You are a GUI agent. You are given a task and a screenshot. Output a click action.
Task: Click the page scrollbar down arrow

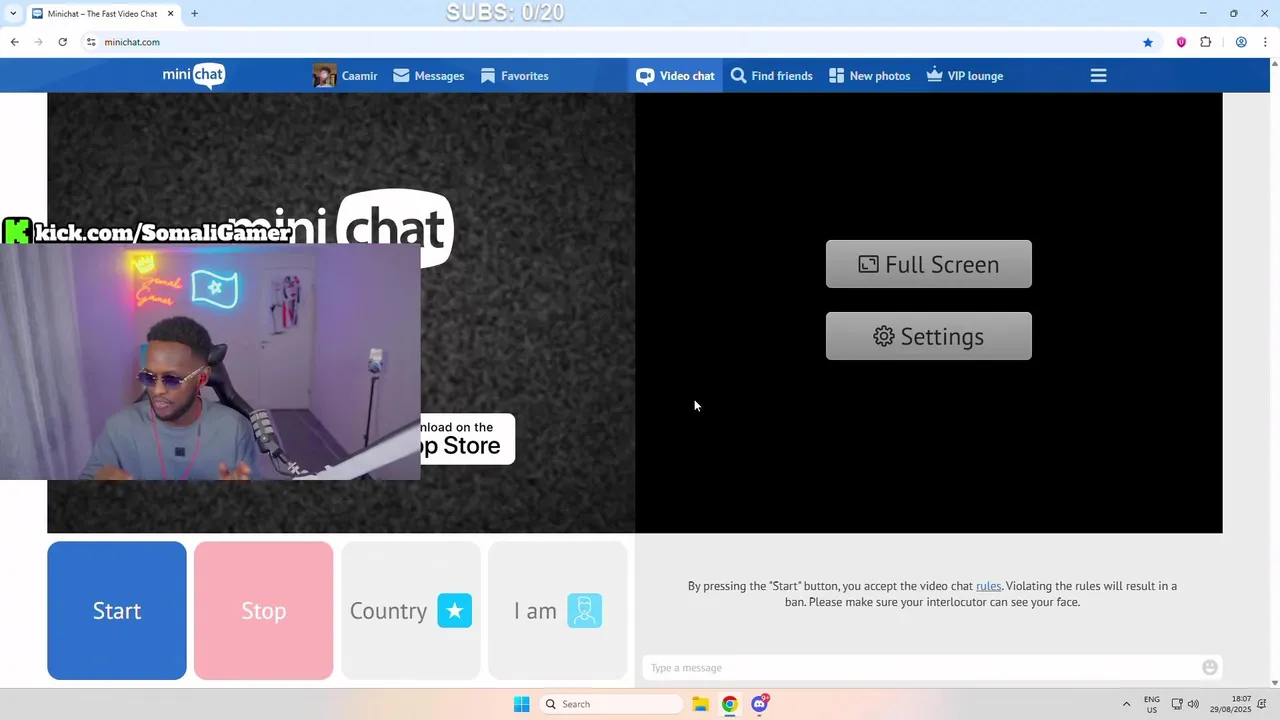coord(1274,683)
